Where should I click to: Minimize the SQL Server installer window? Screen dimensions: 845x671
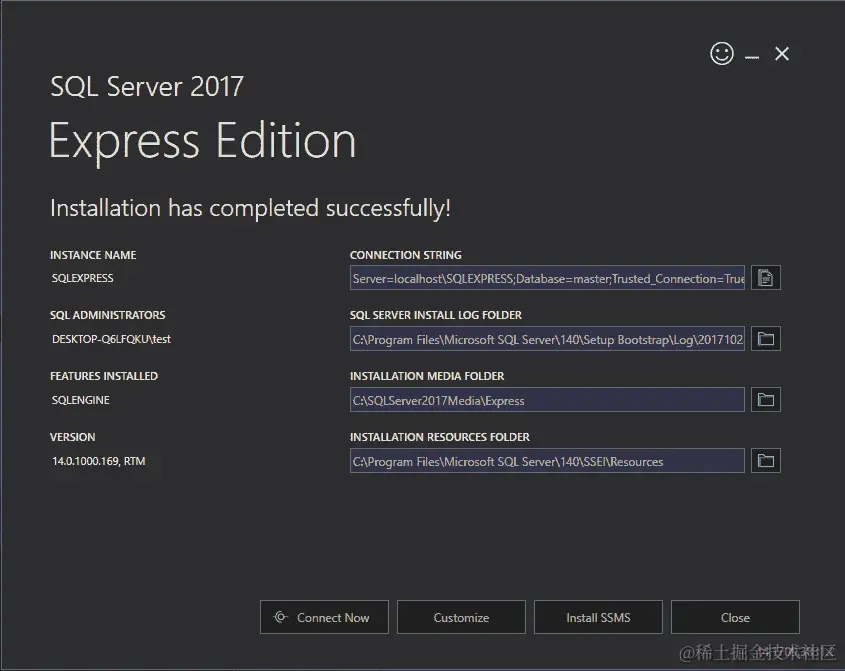(x=752, y=57)
